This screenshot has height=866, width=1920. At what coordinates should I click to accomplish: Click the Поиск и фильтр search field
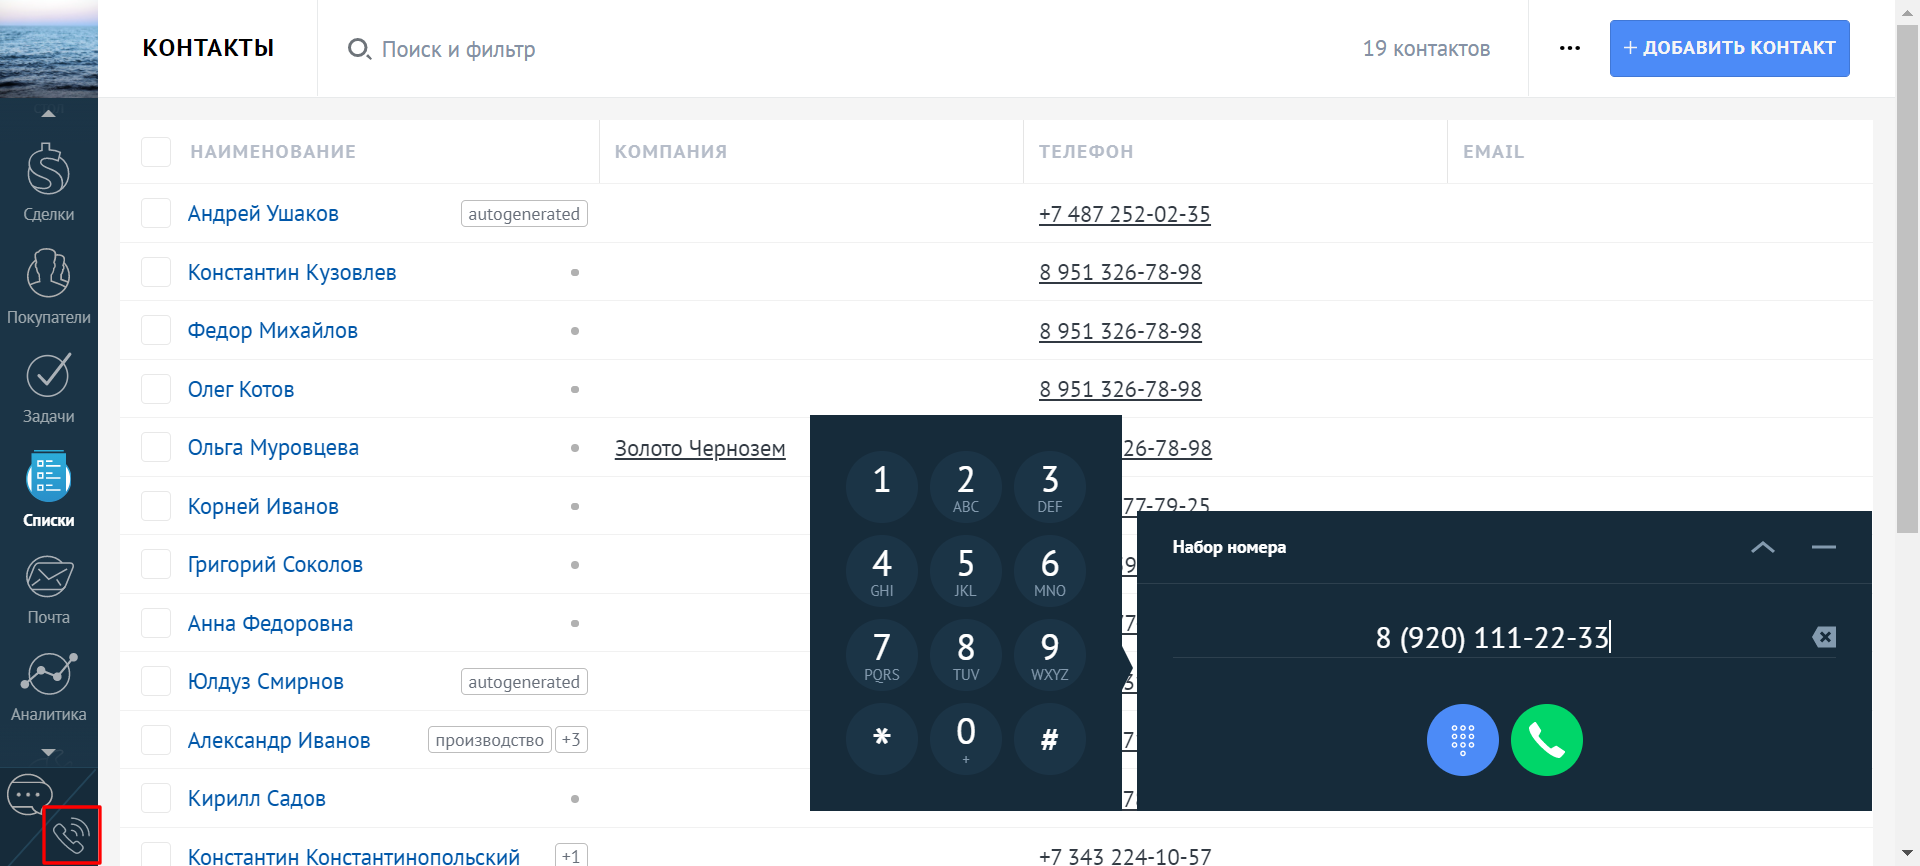(458, 49)
